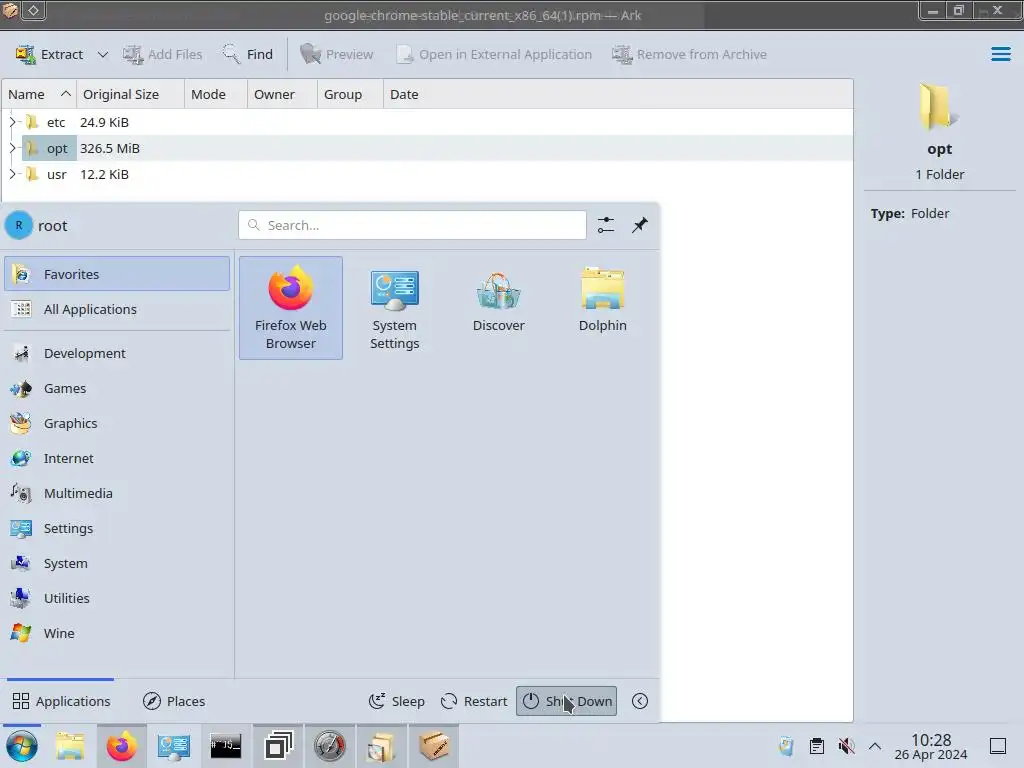1024x768 pixels.
Task: Click the Restart button
Action: [474, 701]
